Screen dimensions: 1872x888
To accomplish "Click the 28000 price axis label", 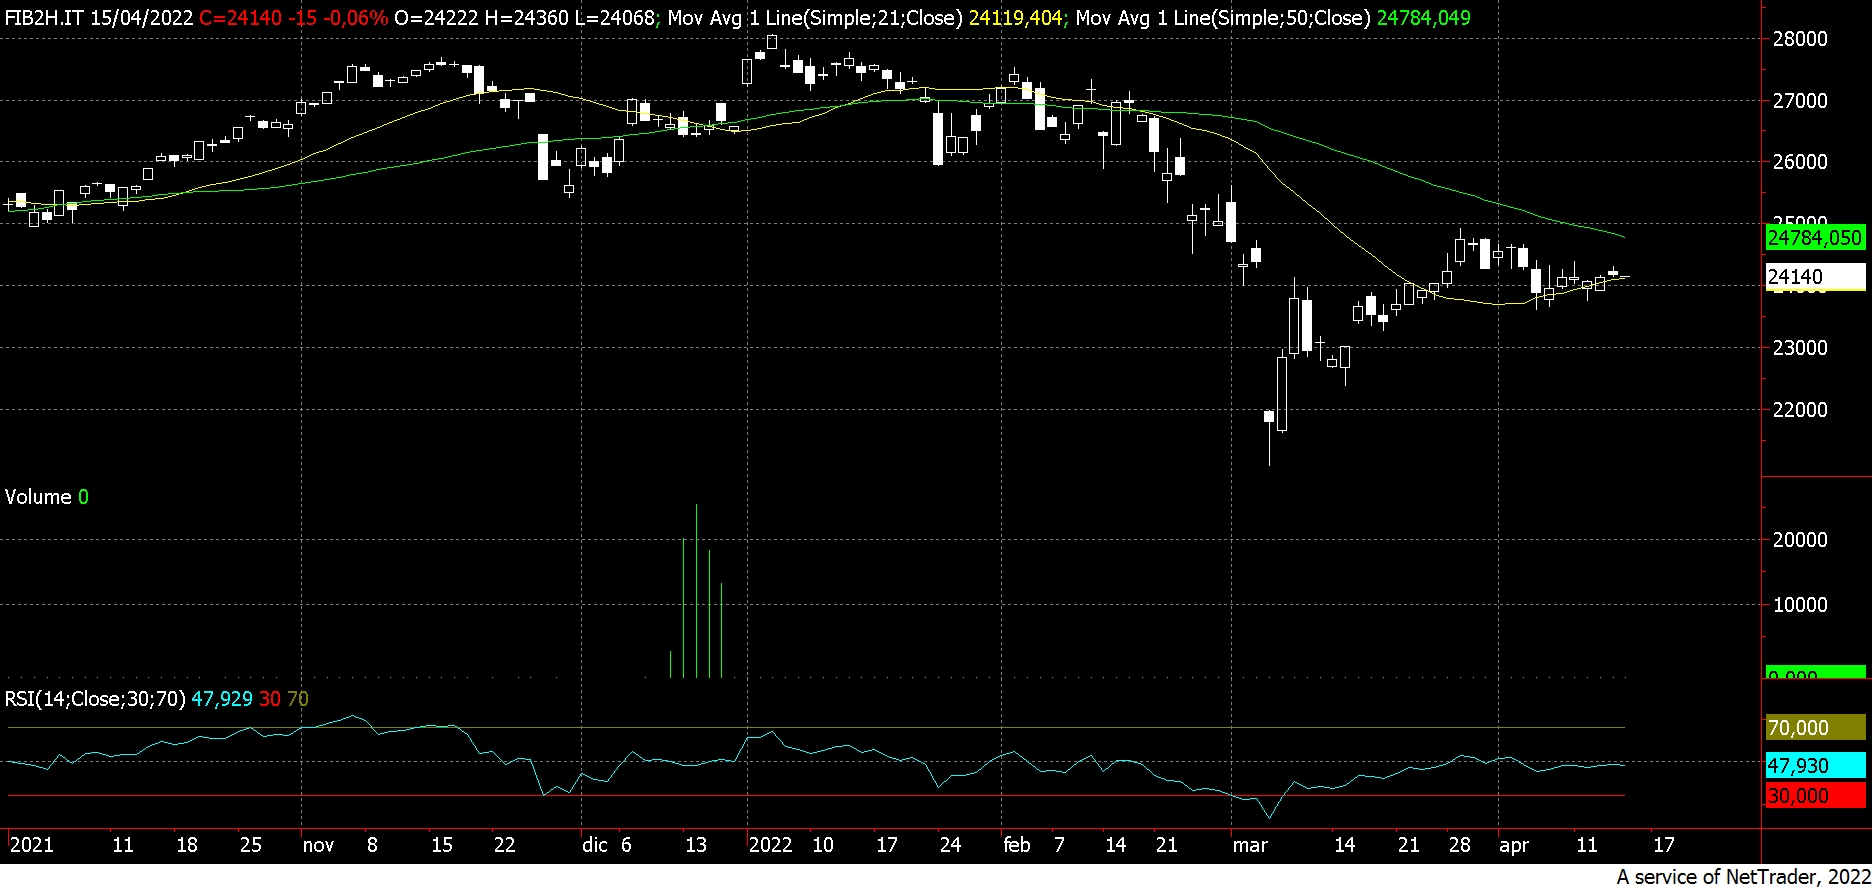I will [1799, 39].
